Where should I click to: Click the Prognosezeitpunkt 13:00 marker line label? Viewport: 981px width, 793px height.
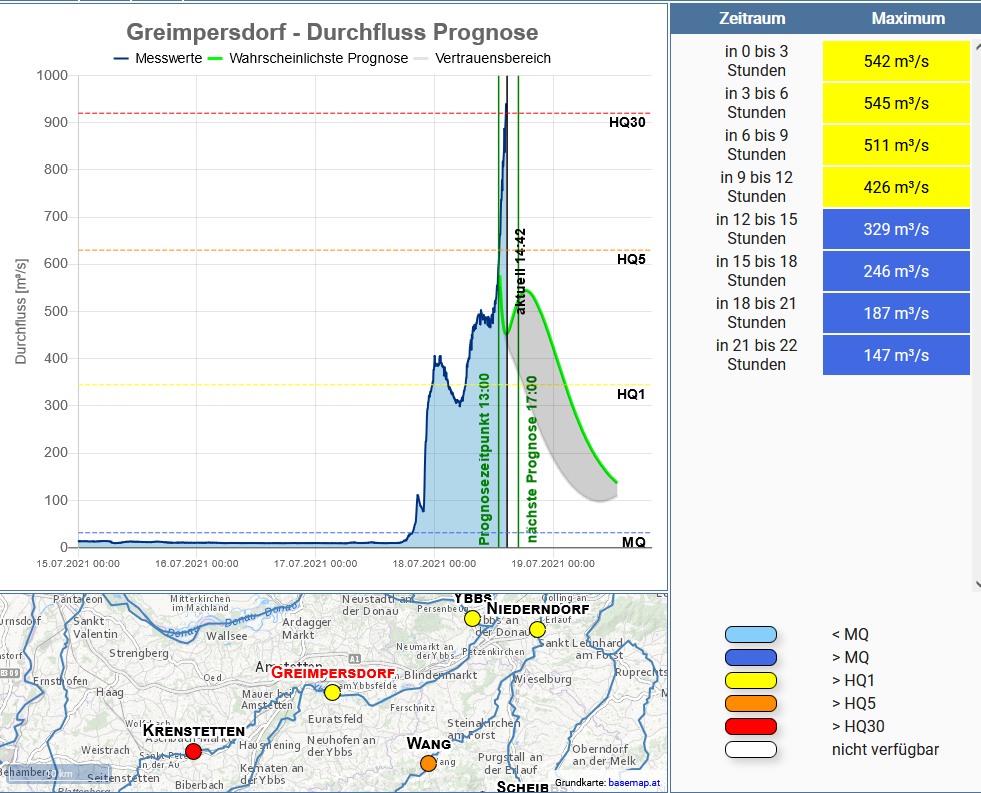(485, 458)
